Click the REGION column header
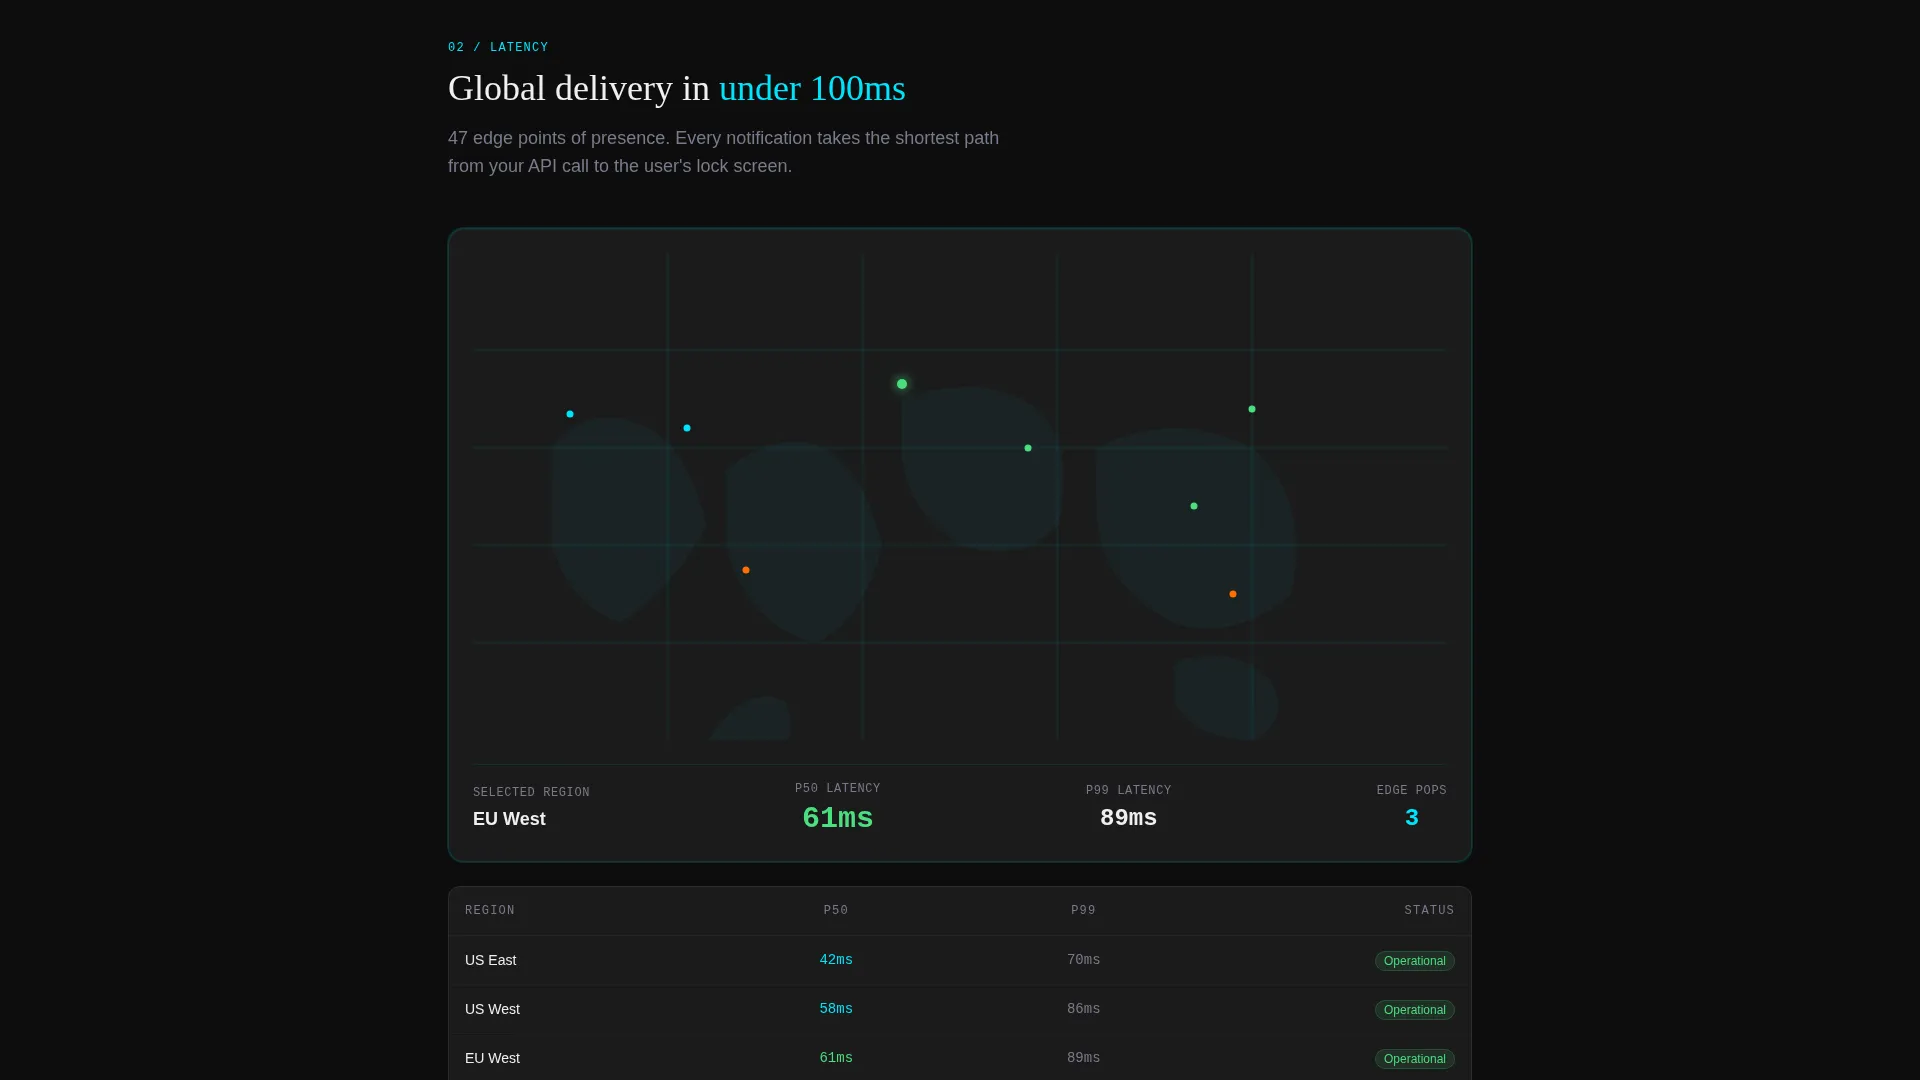1920x1080 pixels. (x=490, y=911)
